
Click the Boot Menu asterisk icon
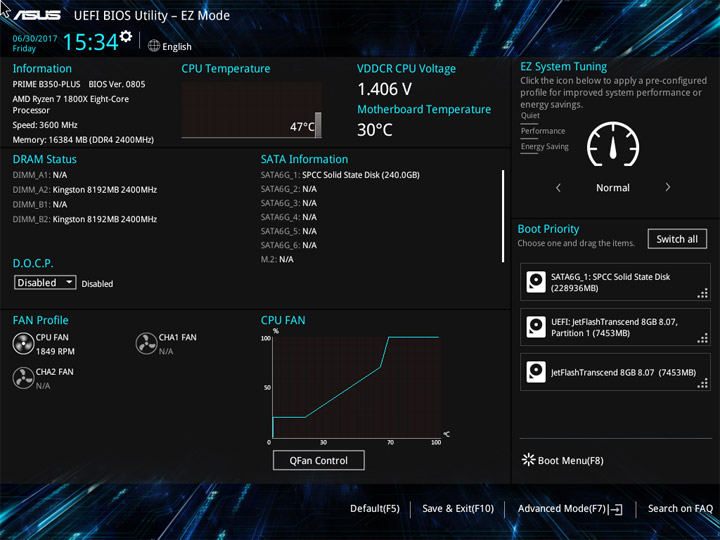pos(529,460)
